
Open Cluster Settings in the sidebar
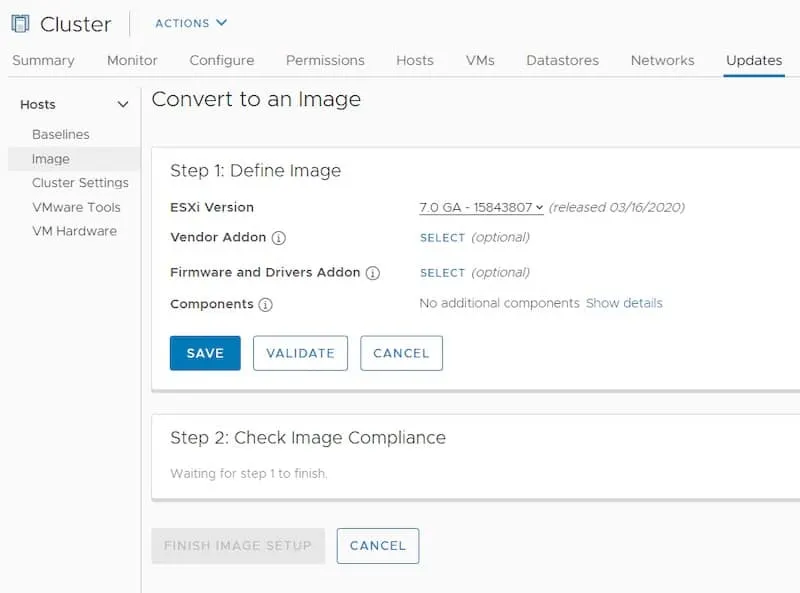tap(80, 183)
